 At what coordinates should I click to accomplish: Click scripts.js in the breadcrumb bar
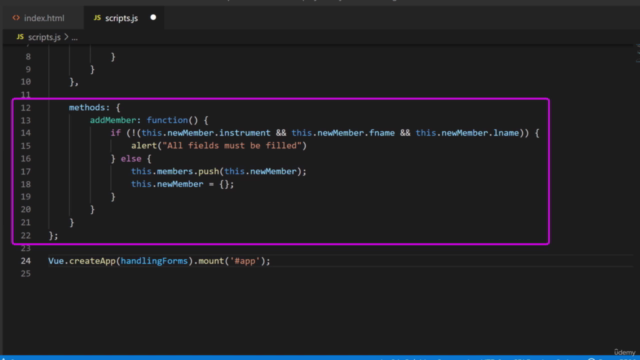click(x=44, y=37)
